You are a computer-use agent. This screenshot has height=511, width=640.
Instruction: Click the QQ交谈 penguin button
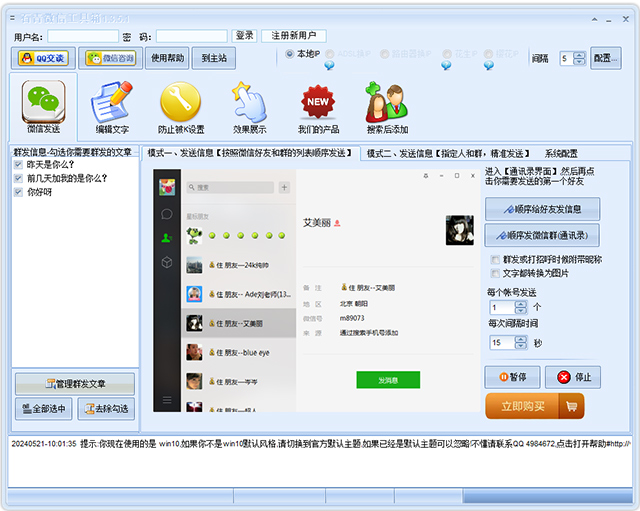(x=43, y=58)
